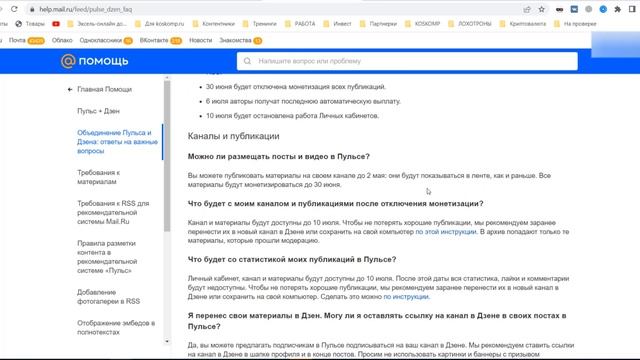Open the Товары bookmark
Screen dimensions: 640x360
click(x=30, y=24)
